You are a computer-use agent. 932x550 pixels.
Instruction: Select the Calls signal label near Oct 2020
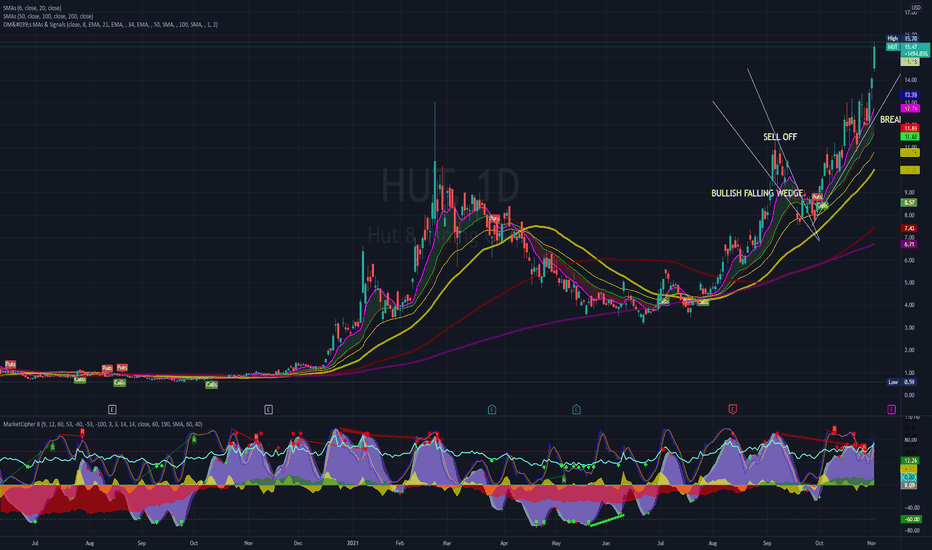point(212,385)
